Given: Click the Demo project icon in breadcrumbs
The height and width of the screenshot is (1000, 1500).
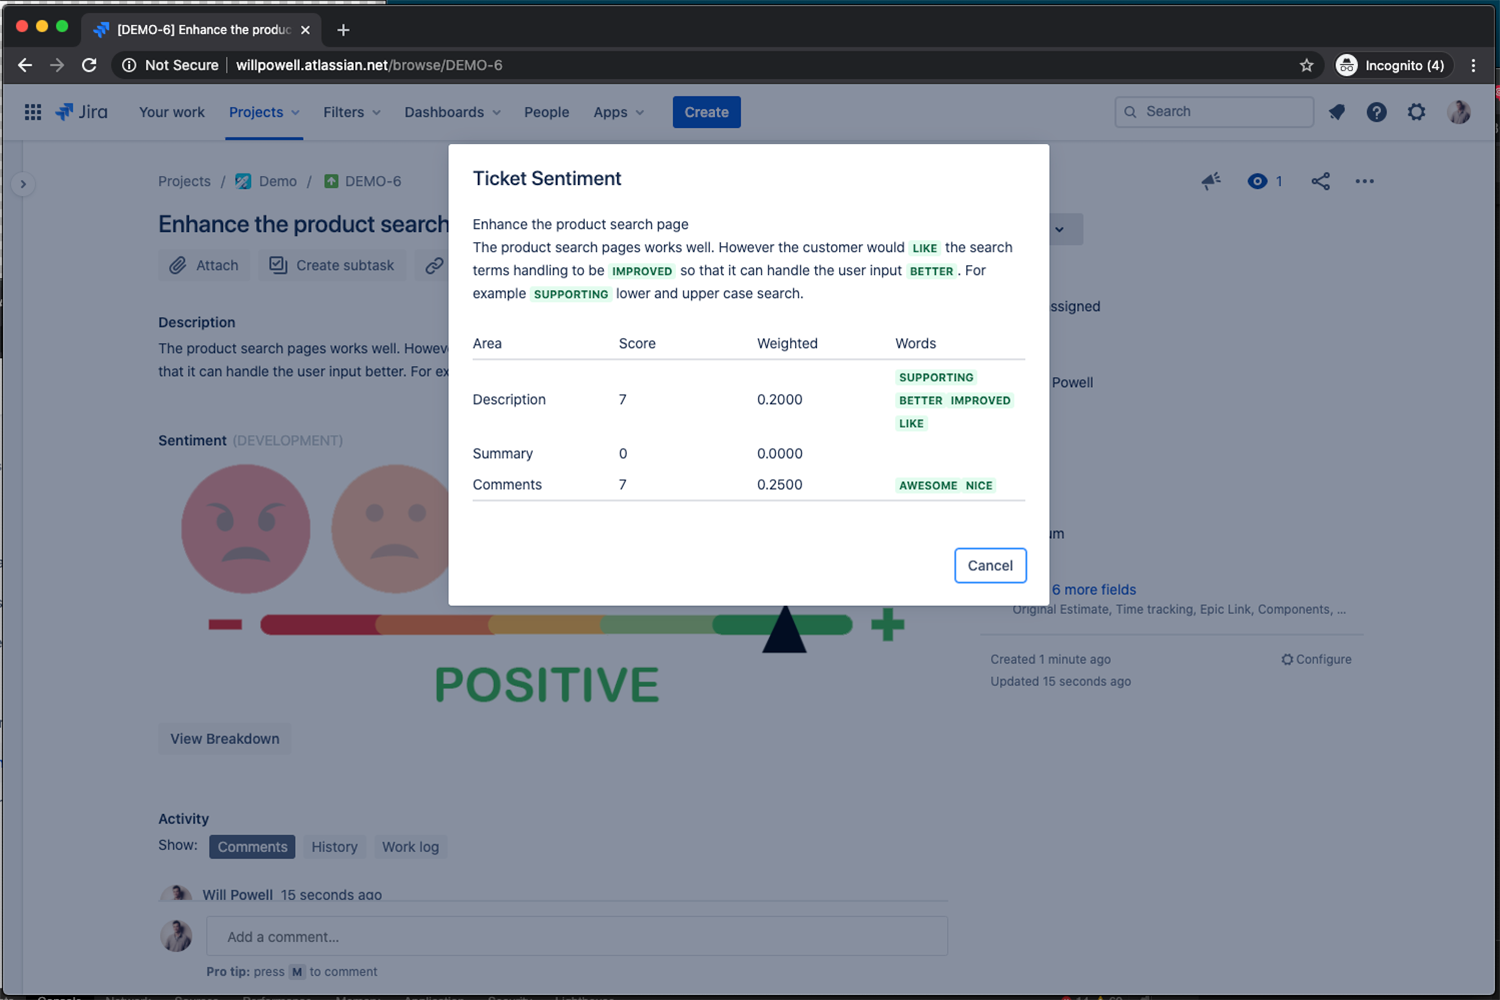Looking at the screenshot, I should (x=243, y=181).
